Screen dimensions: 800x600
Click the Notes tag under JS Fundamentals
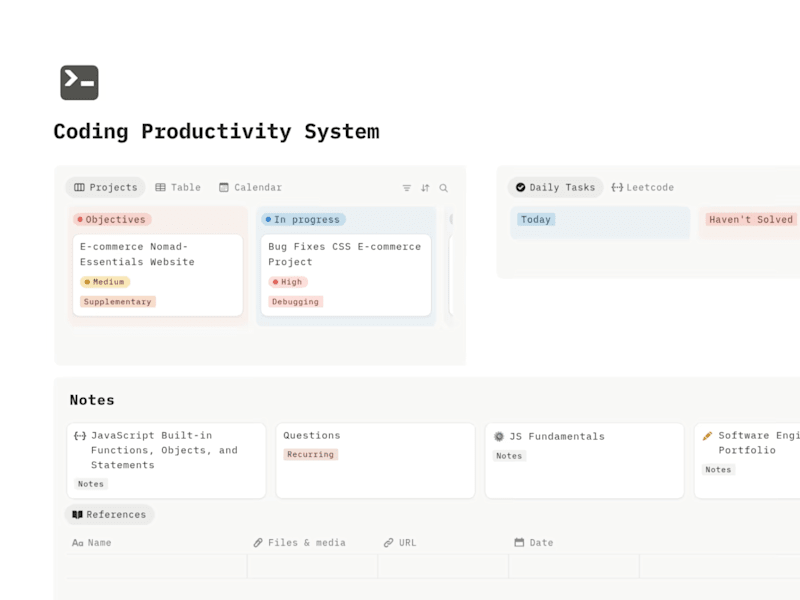[x=509, y=456]
